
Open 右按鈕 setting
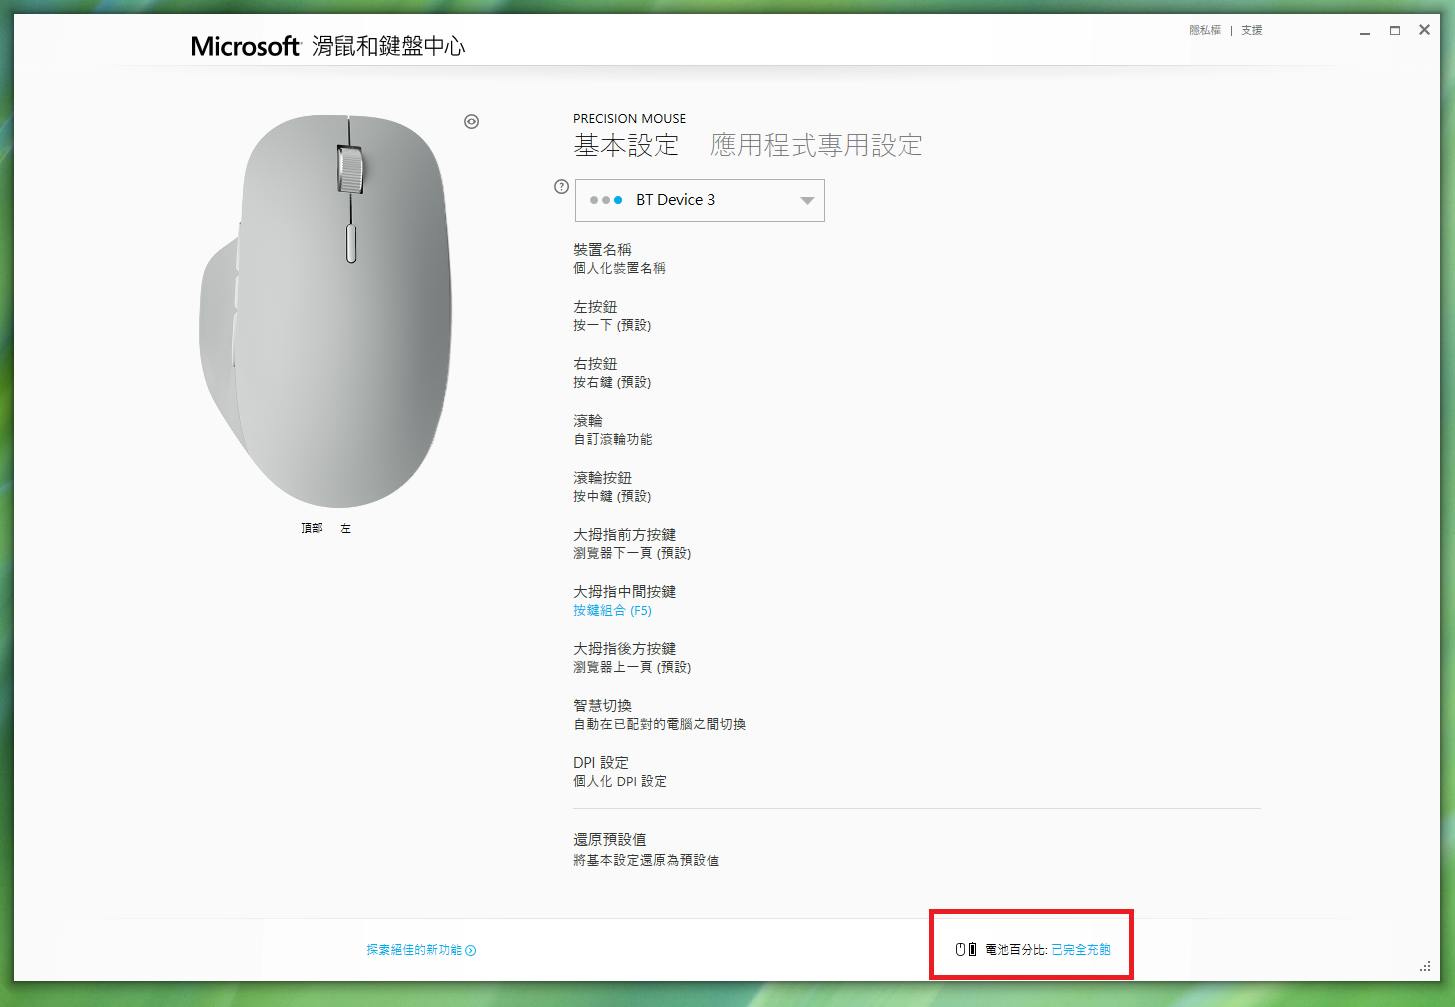(x=612, y=372)
